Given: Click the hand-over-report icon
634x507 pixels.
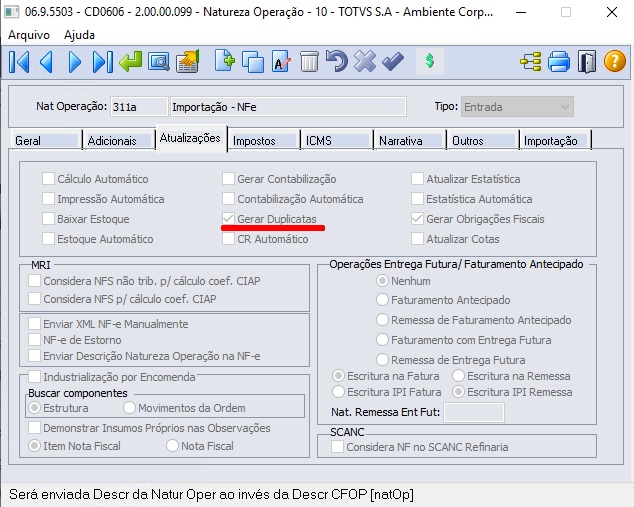Looking at the screenshot, I should pos(188,61).
